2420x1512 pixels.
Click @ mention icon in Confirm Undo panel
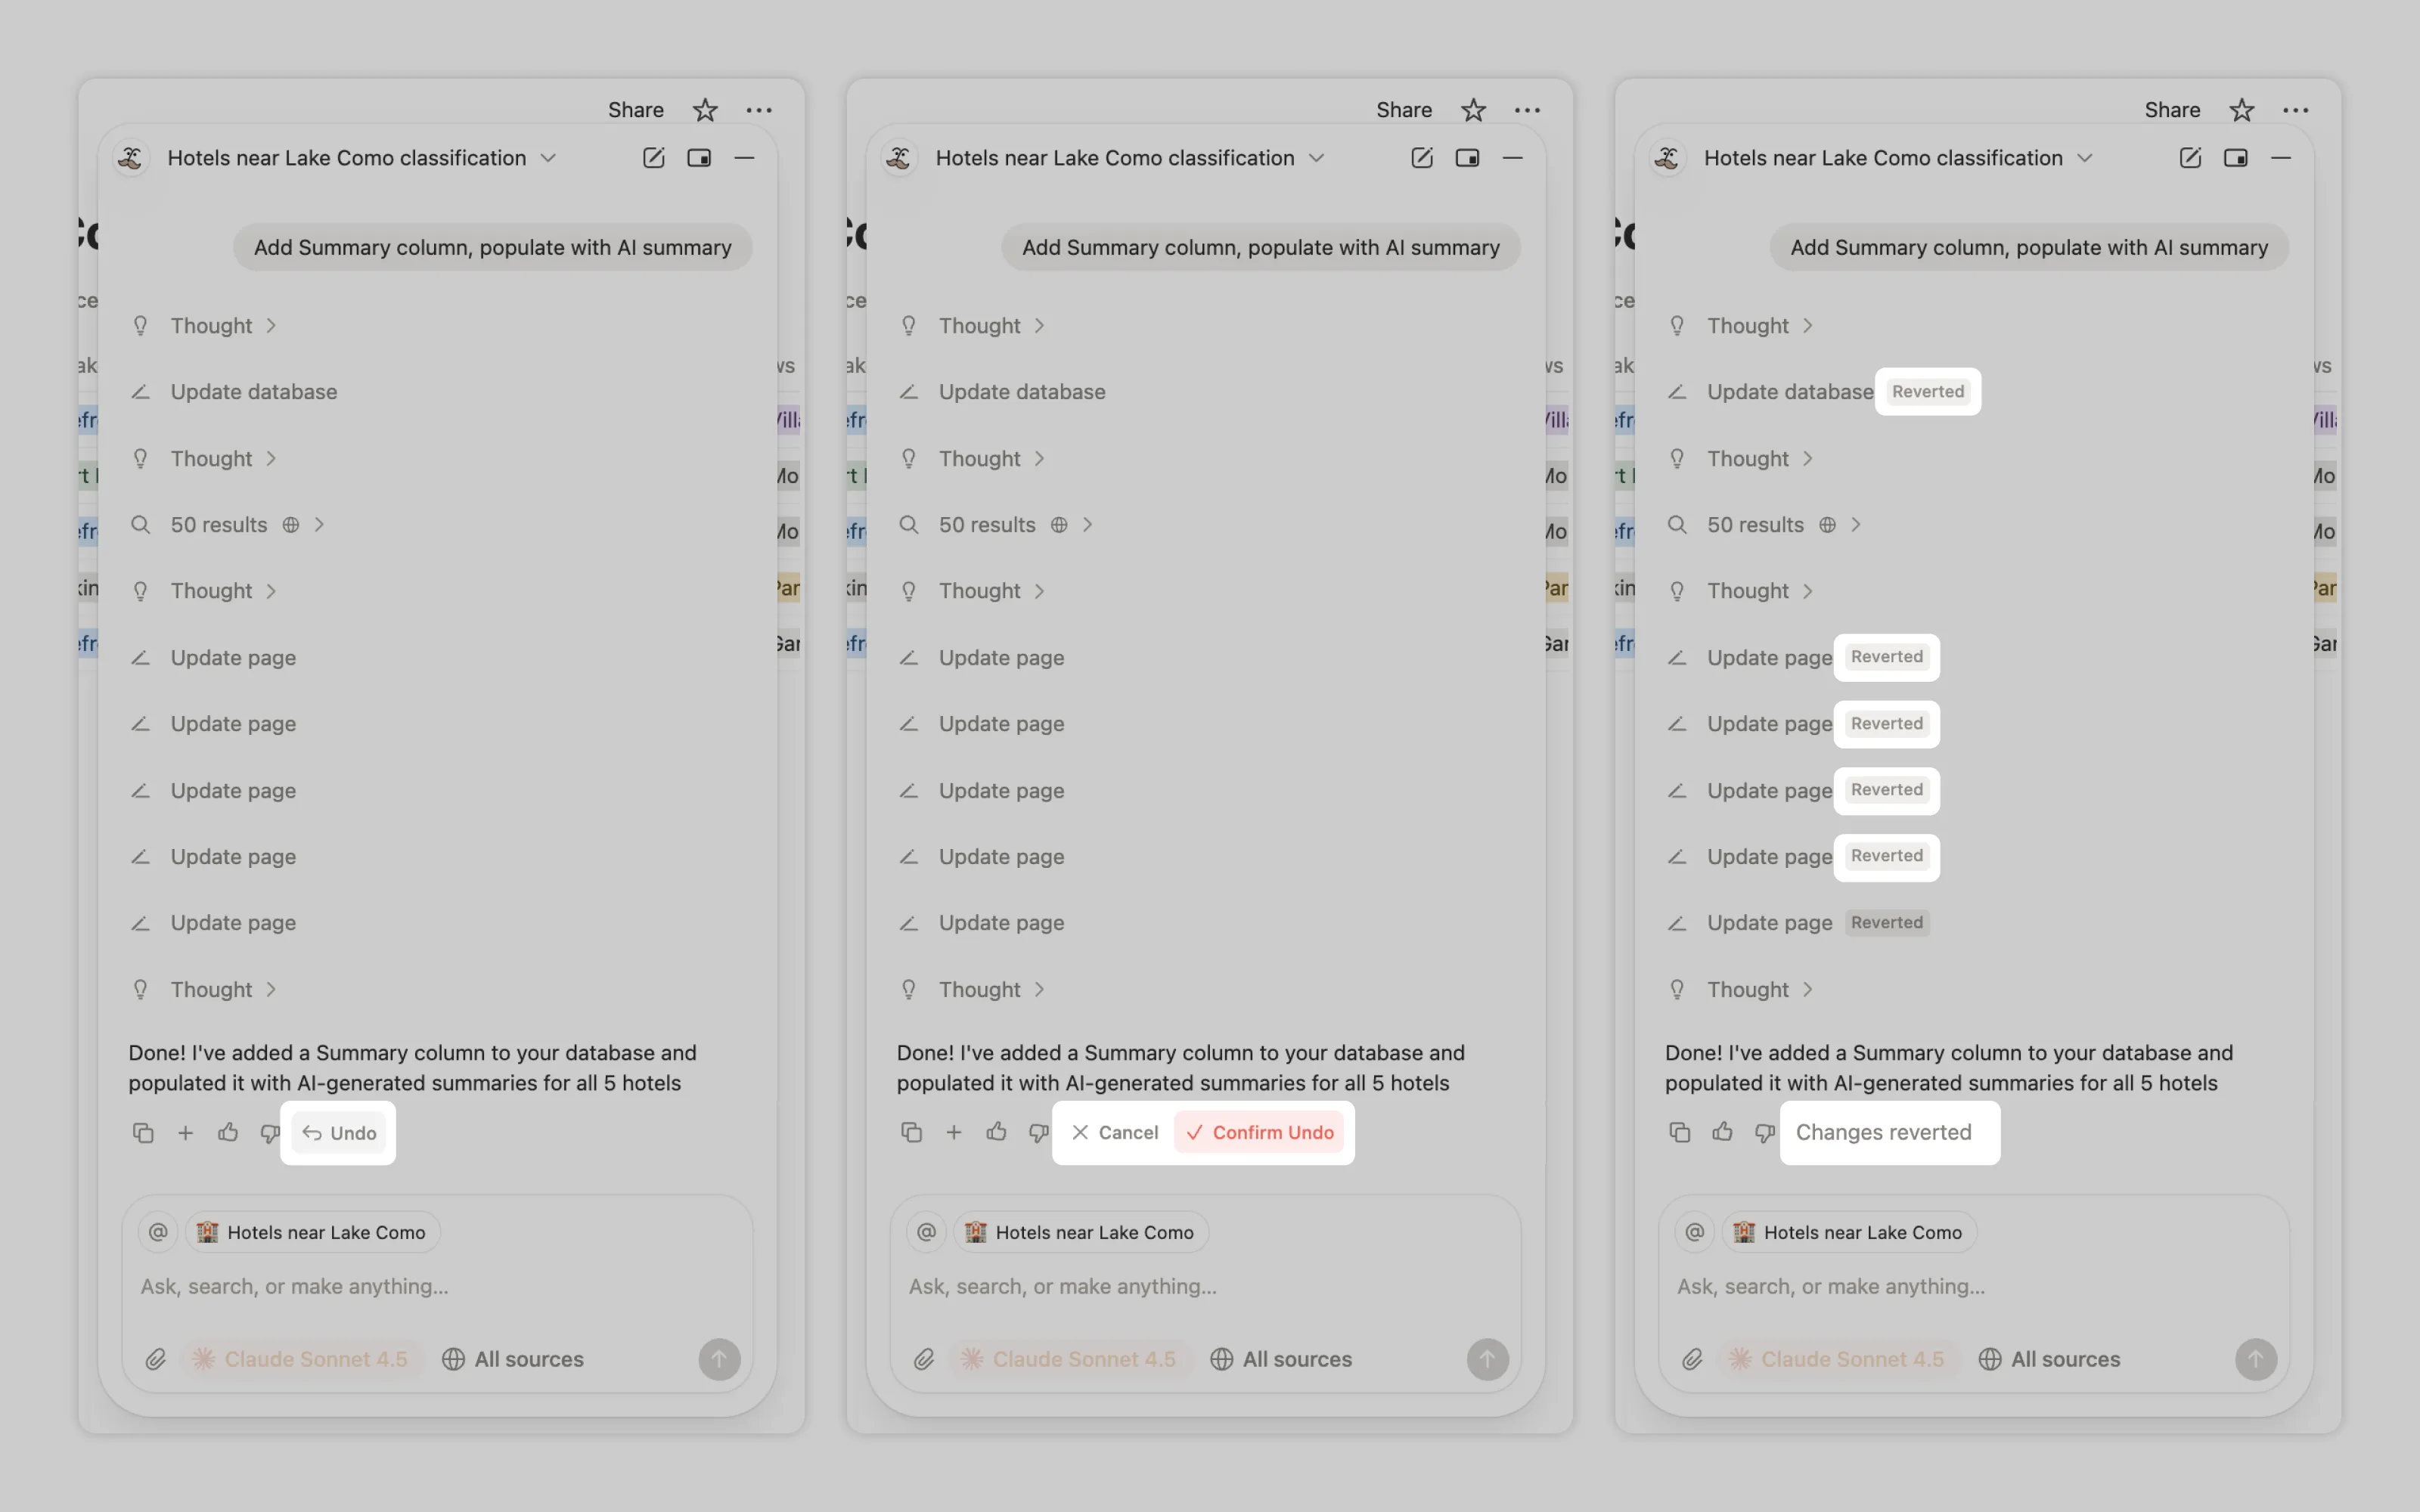coord(926,1232)
